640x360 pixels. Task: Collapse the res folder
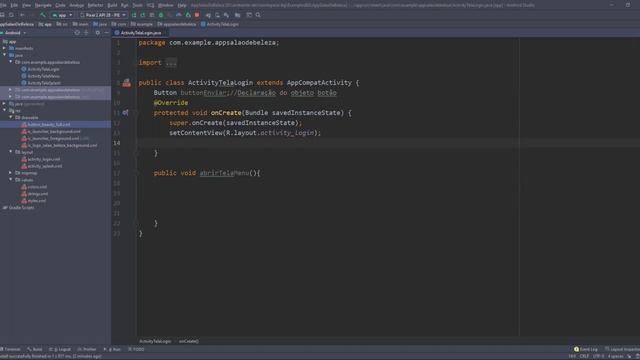[4, 111]
